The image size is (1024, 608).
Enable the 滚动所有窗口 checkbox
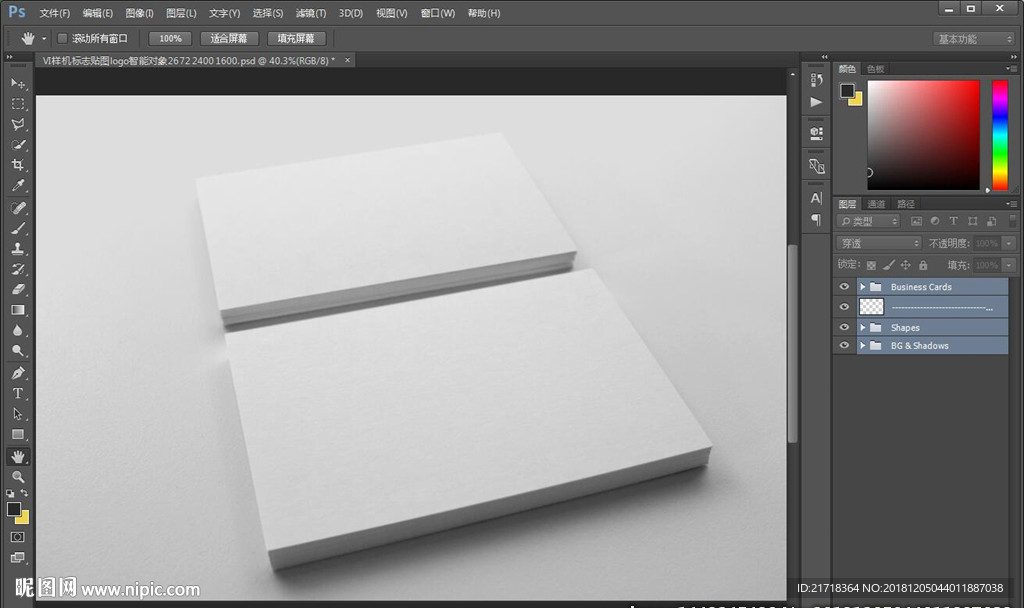[x=62, y=38]
